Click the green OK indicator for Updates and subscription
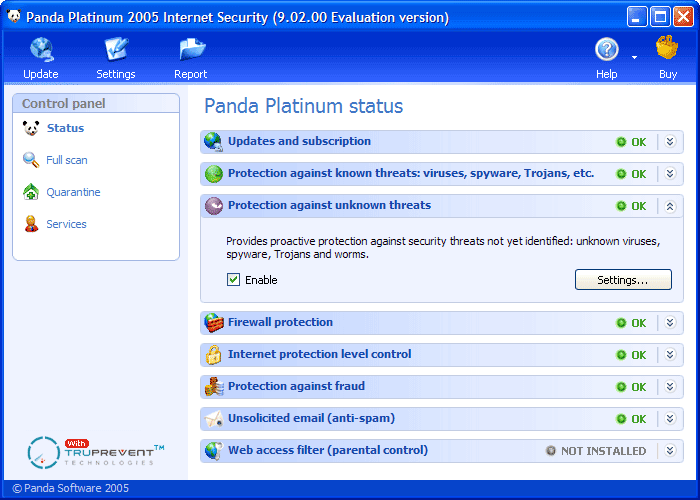The image size is (700, 500). tap(621, 142)
